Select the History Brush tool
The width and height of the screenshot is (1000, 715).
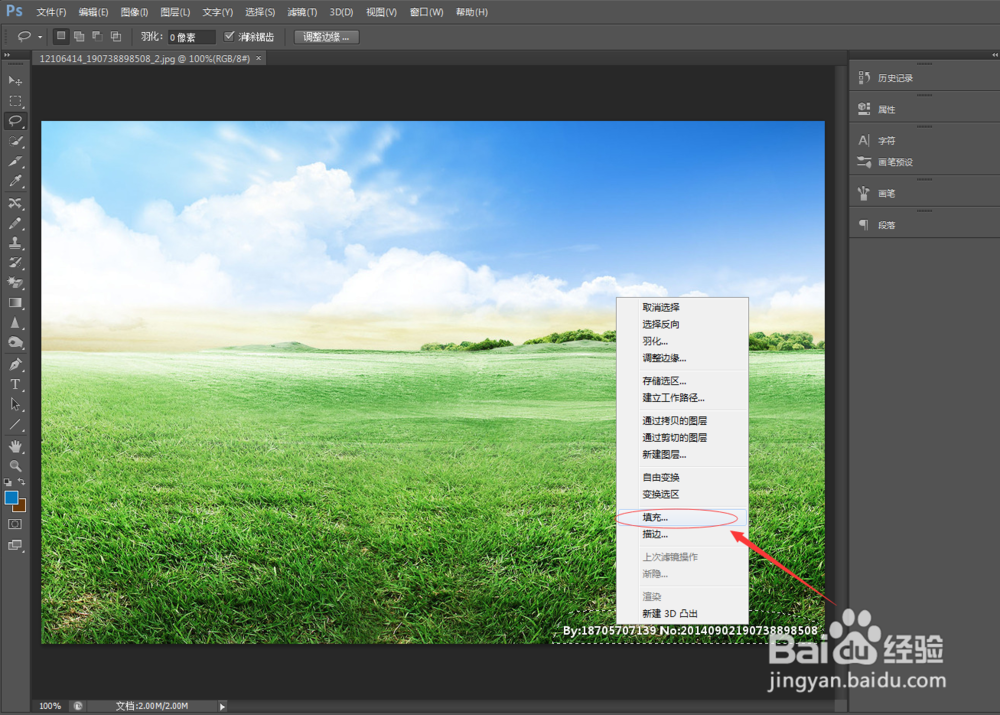click(15, 263)
